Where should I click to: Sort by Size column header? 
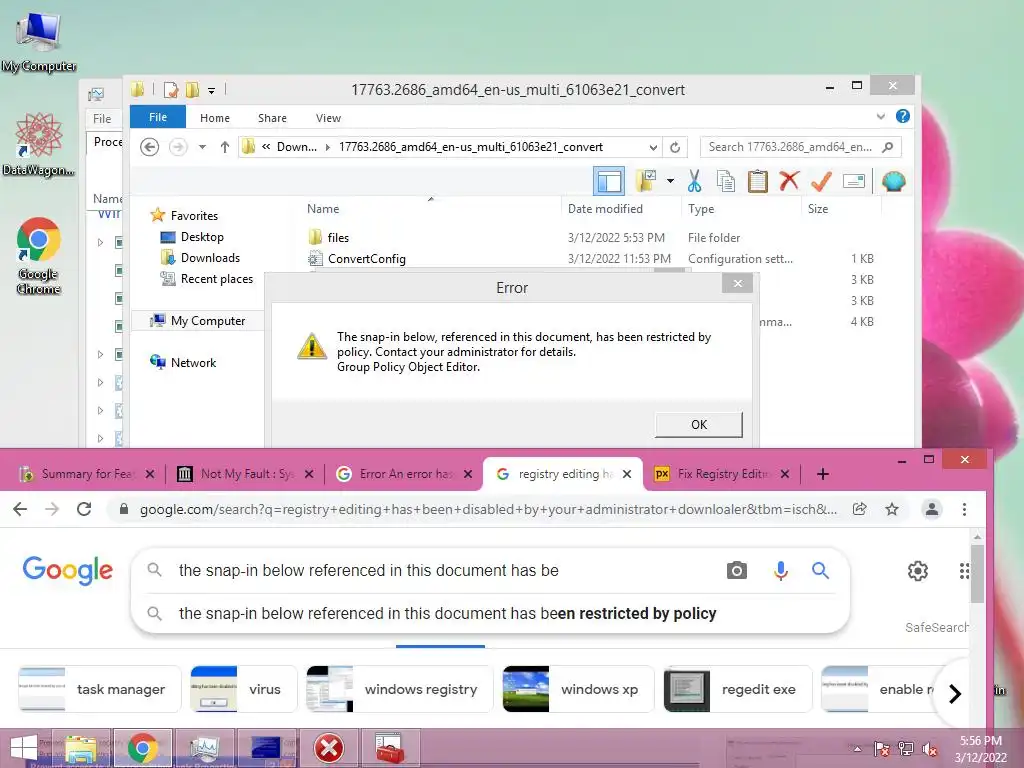[x=818, y=208]
